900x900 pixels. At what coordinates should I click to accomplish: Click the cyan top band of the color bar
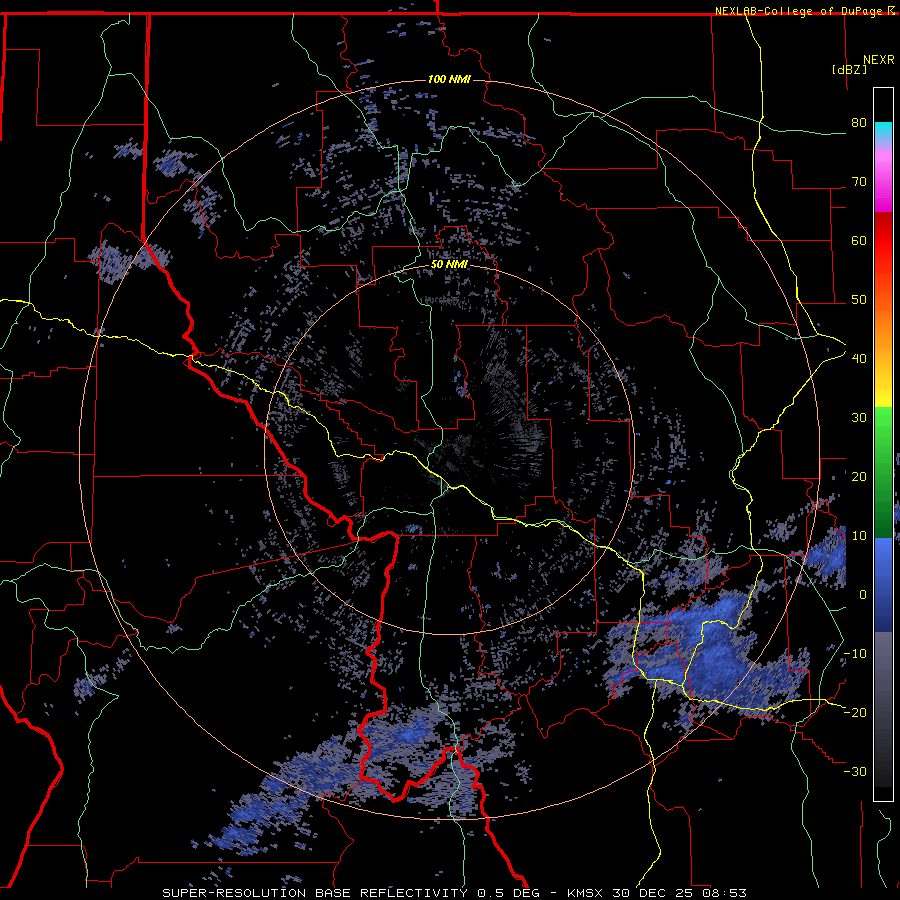coord(883,131)
